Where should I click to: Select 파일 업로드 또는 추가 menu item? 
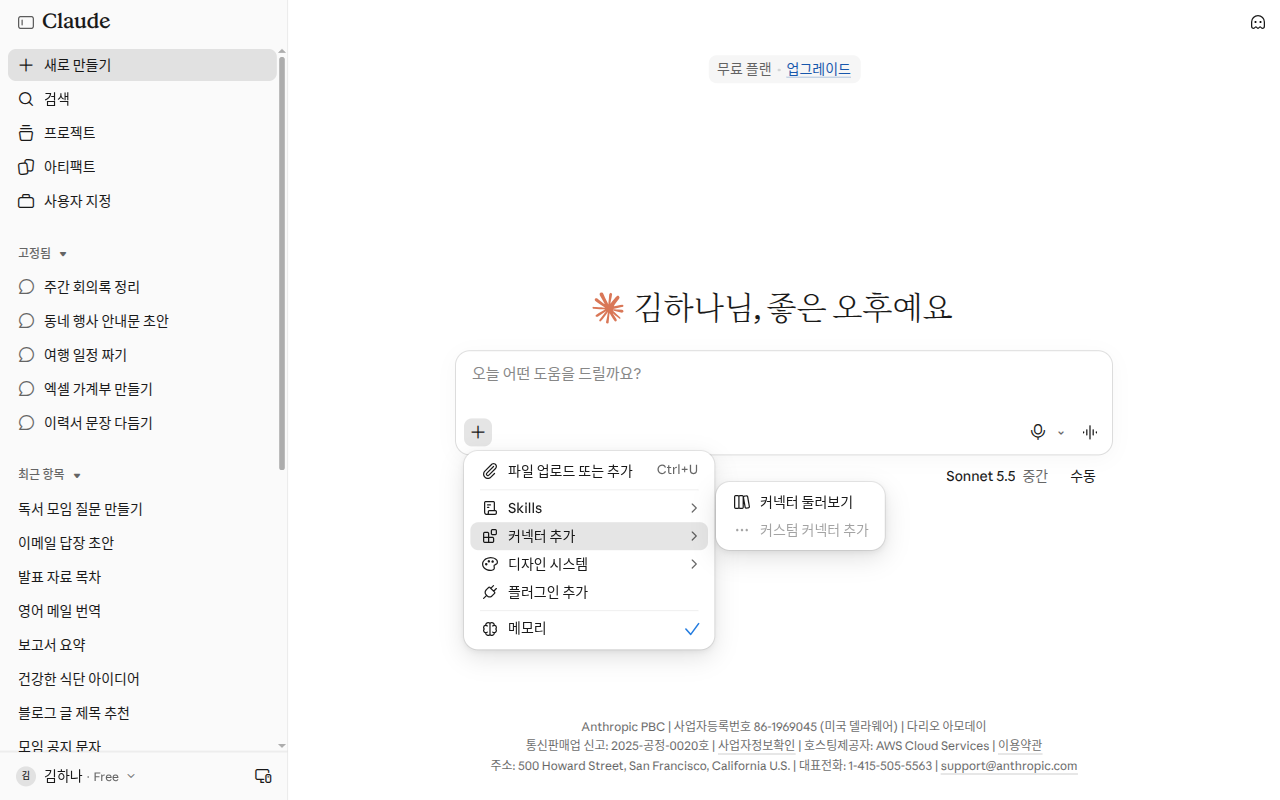[589, 470]
